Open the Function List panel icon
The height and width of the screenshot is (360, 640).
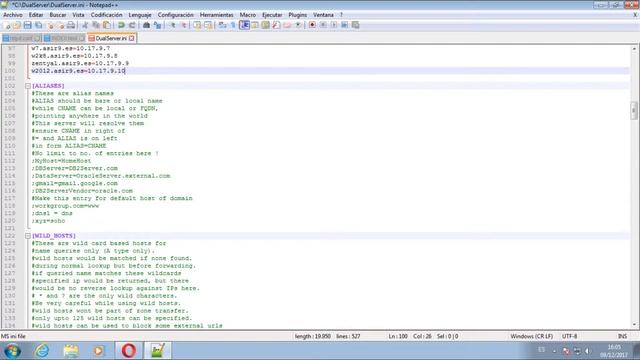coord(276,25)
